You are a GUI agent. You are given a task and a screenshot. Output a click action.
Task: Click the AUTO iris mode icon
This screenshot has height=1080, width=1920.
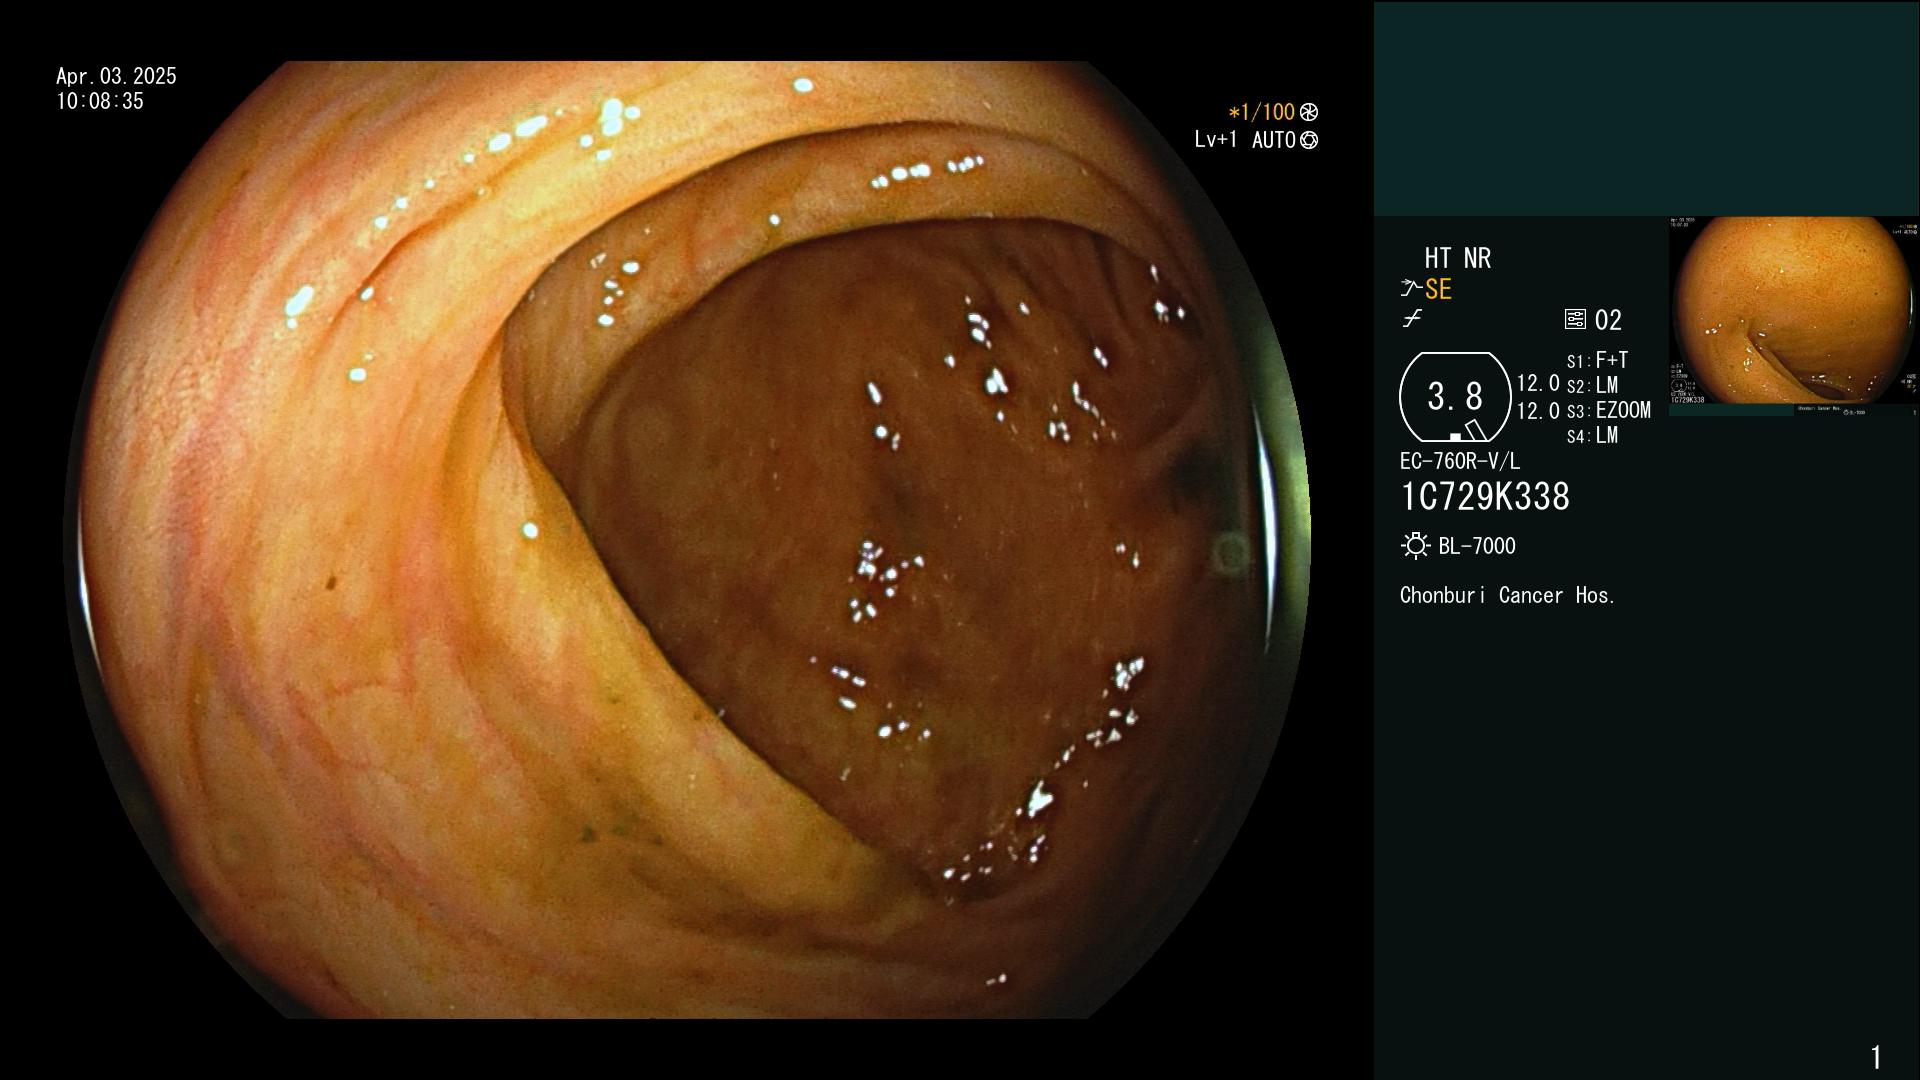click(1309, 140)
